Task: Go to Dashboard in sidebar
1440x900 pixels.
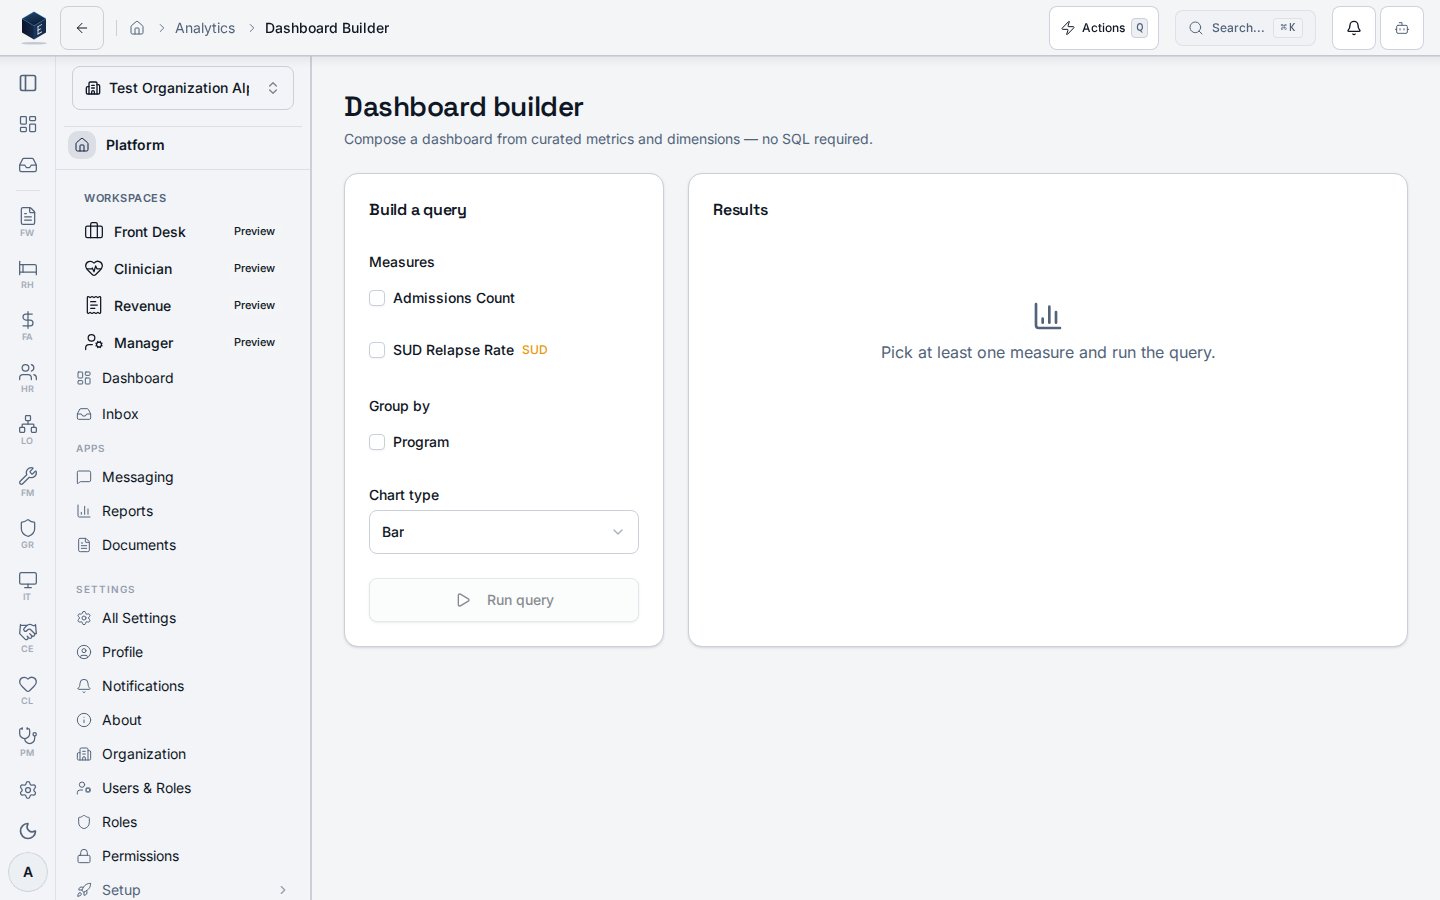Action: click(x=182, y=378)
